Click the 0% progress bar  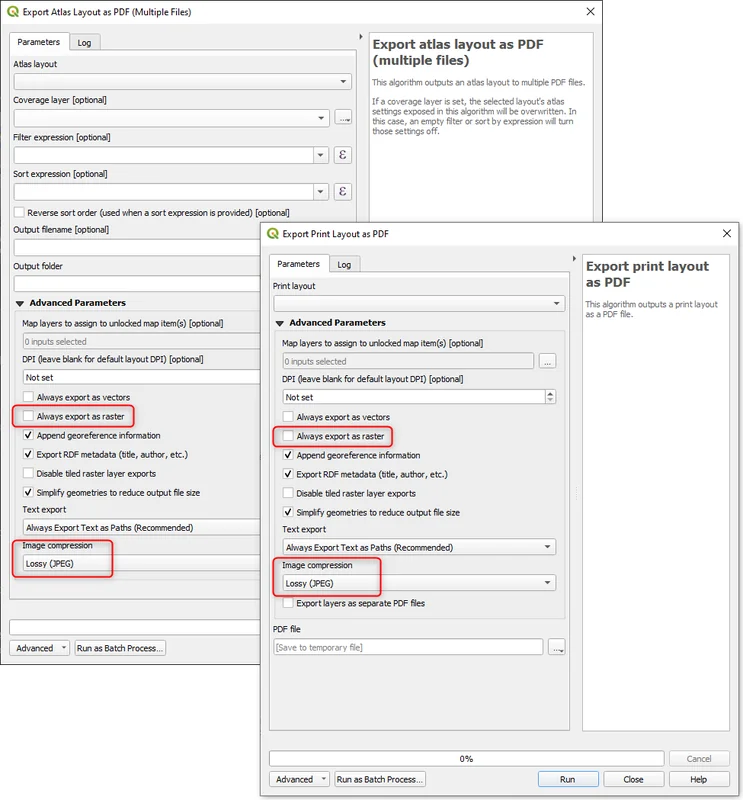coord(466,759)
